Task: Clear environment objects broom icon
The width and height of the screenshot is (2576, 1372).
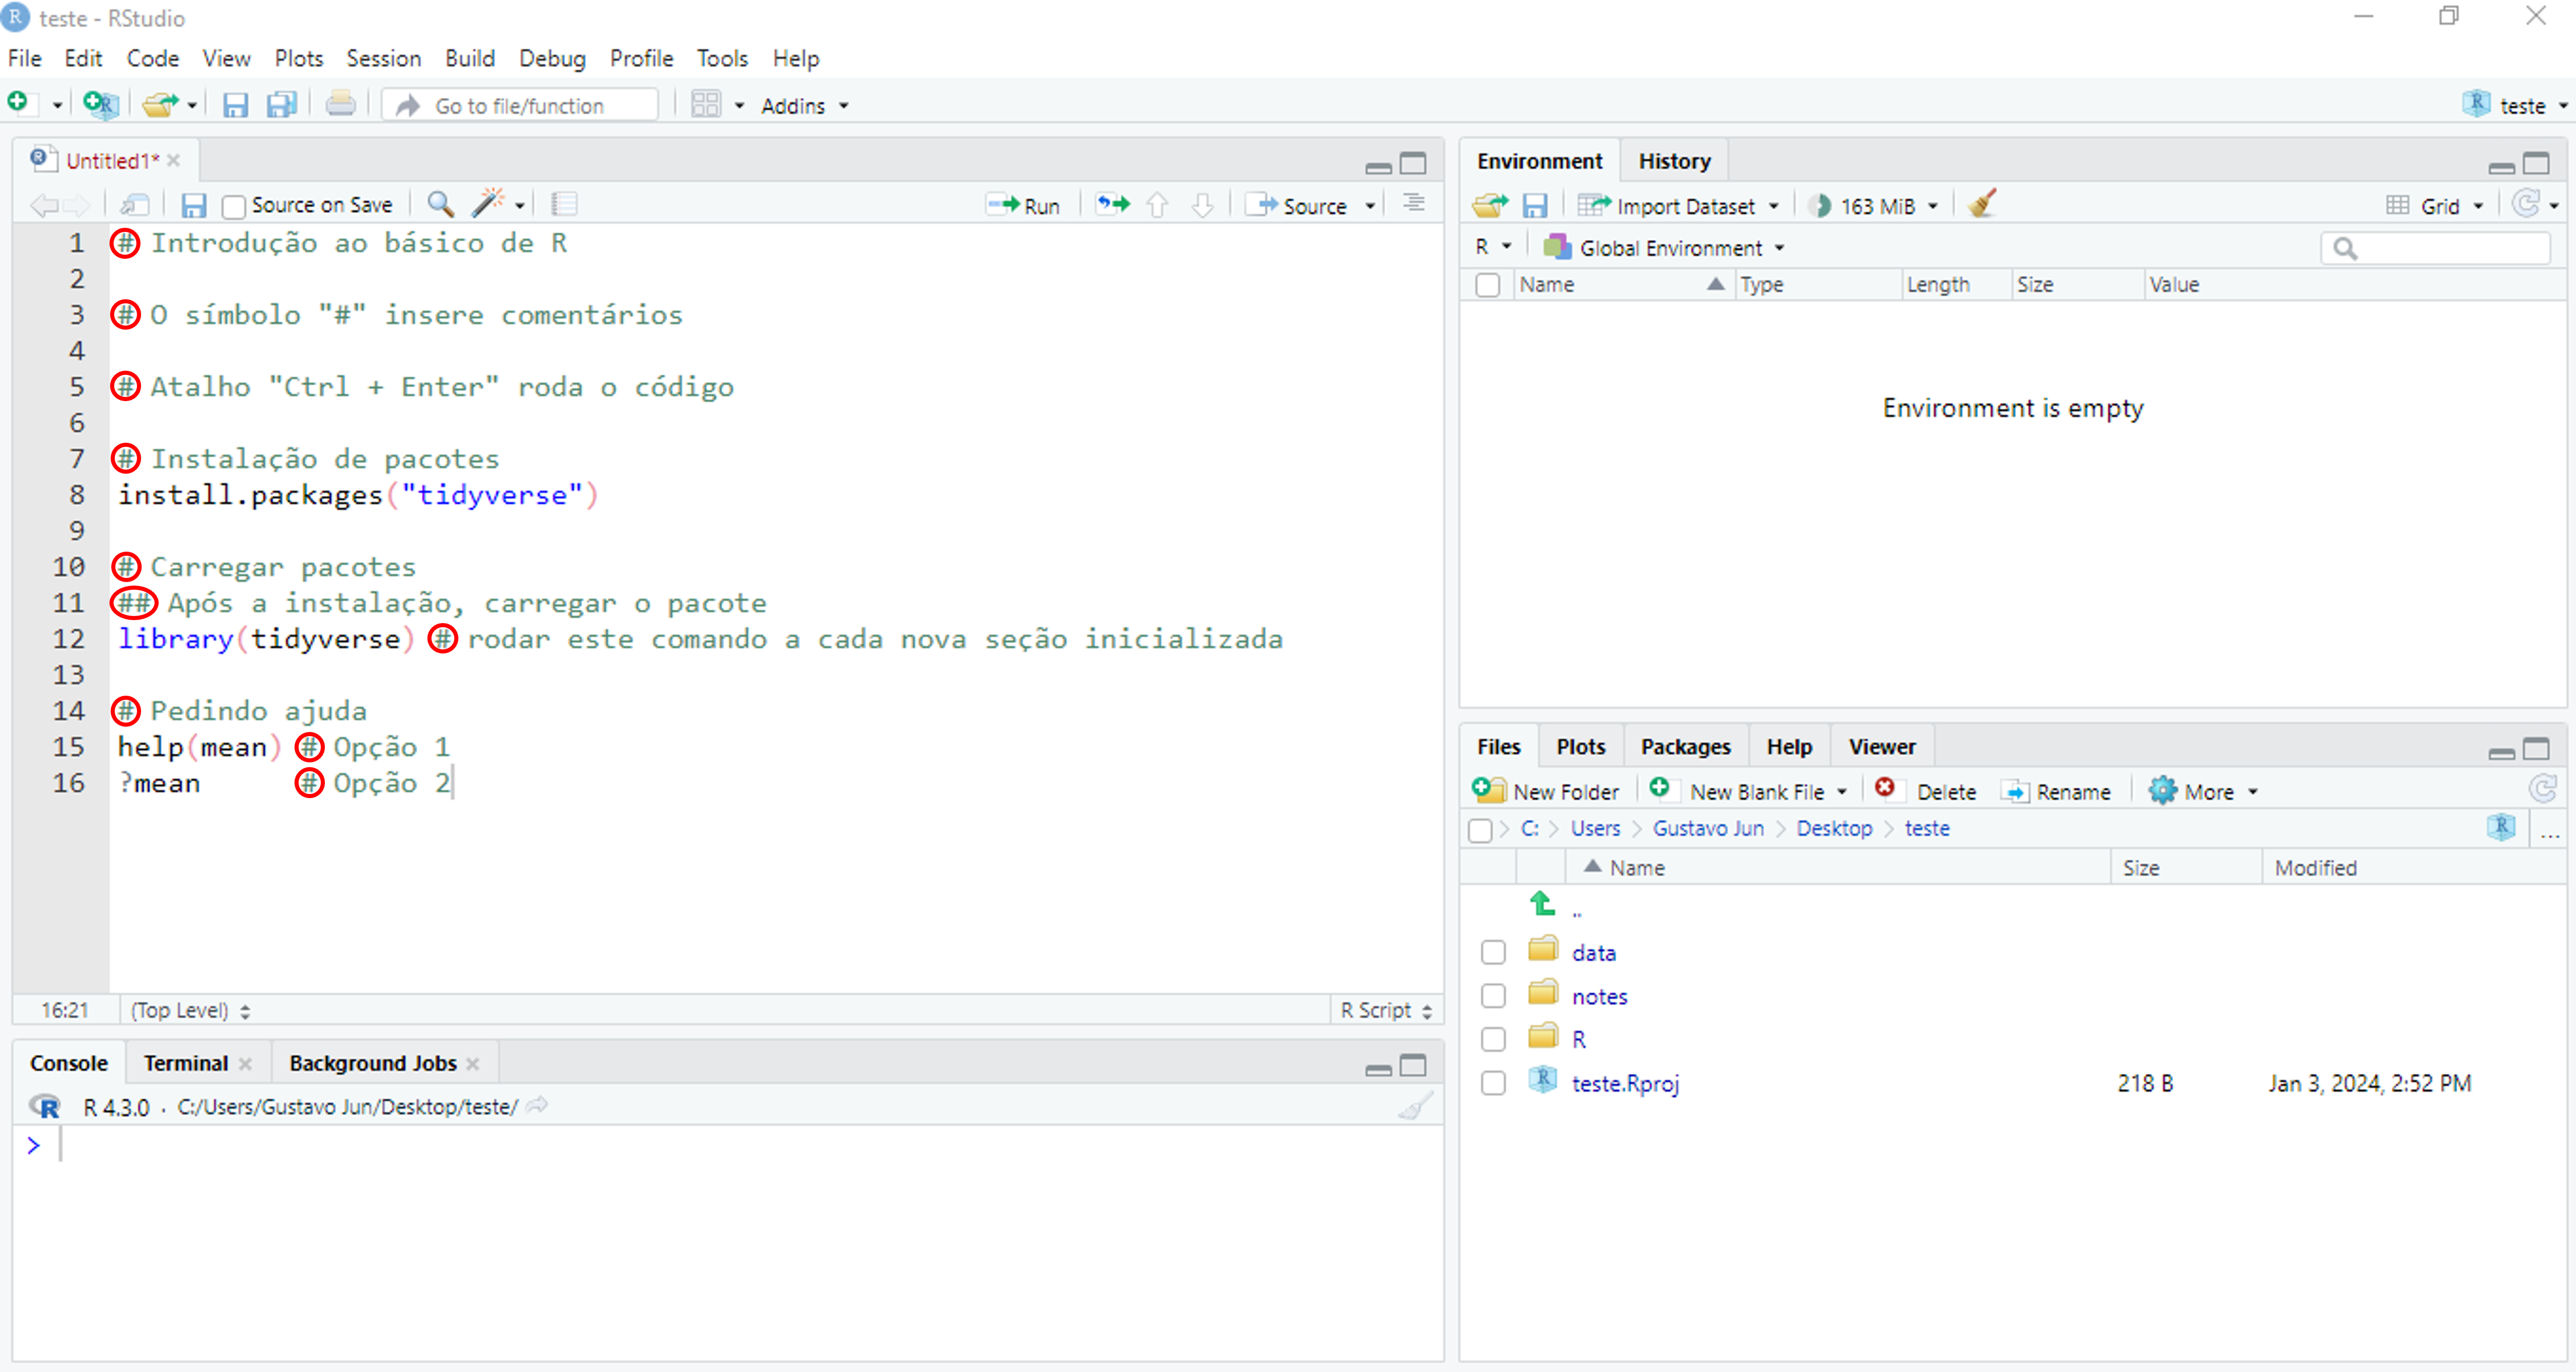Action: 1982,204
